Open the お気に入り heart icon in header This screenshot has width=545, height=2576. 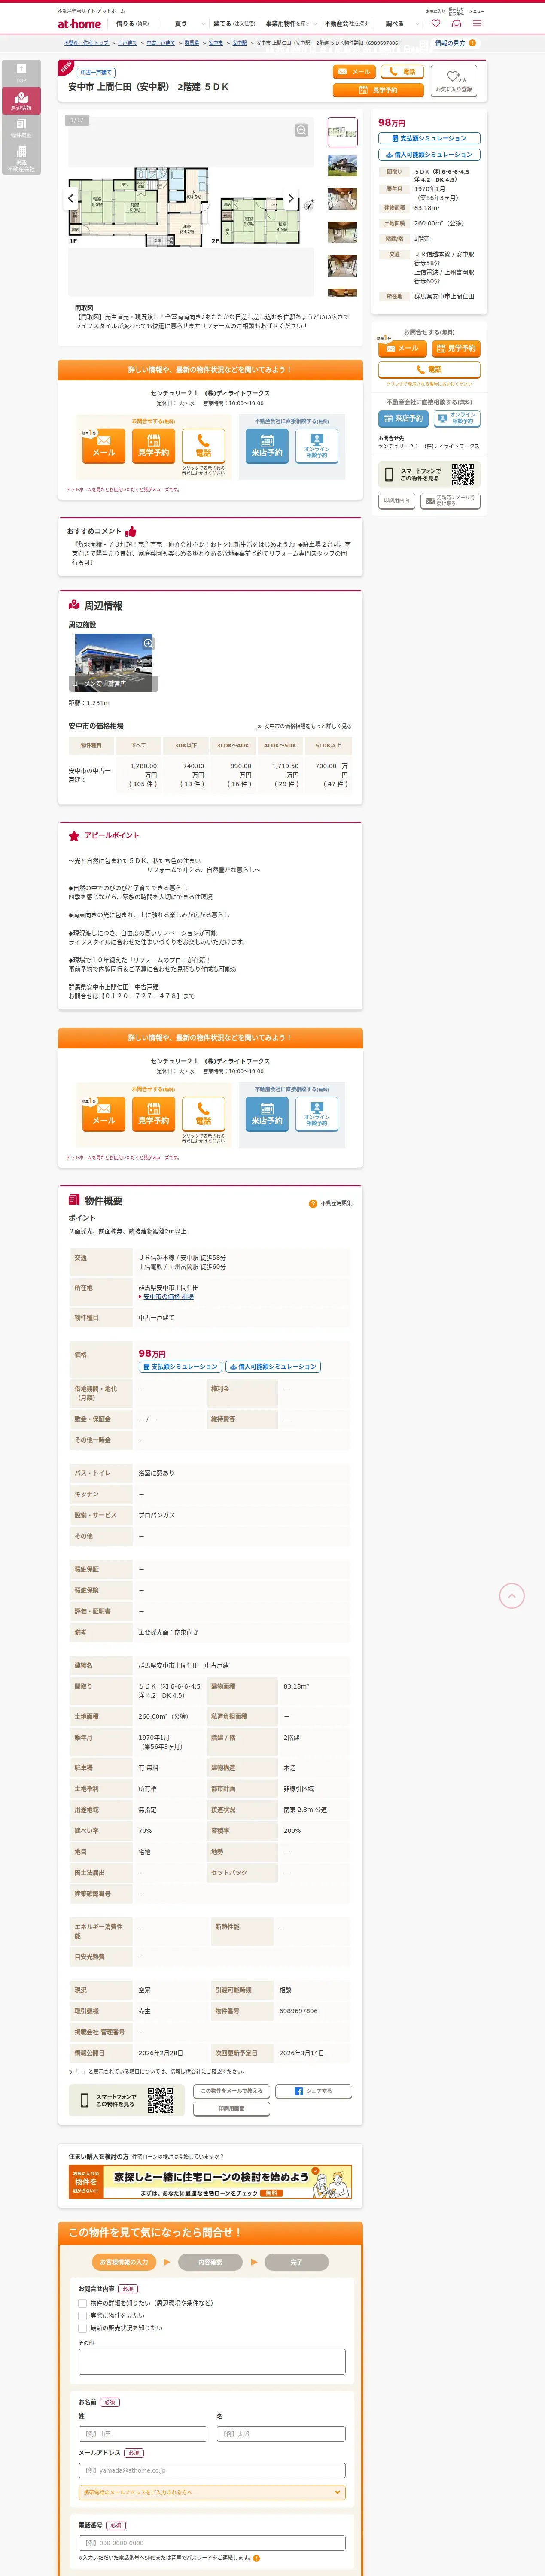click(435, 23)
